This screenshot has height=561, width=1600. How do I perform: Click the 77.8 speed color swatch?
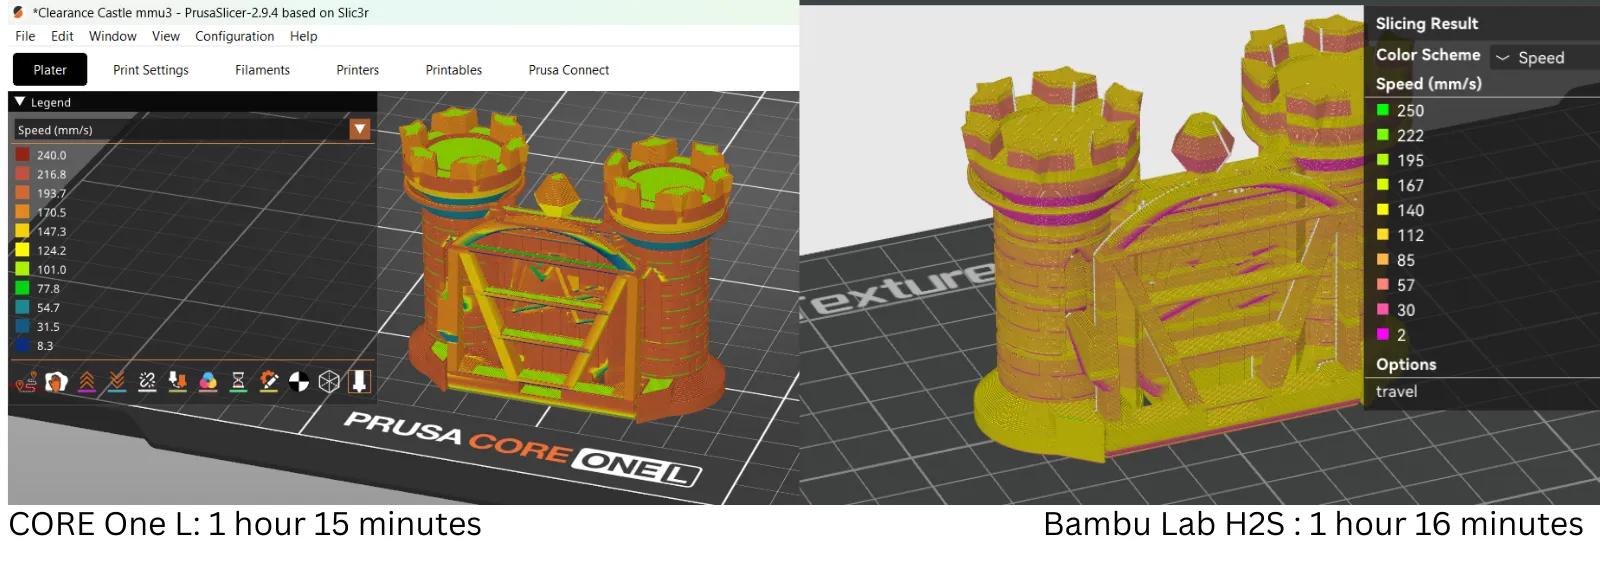pyautogui.click(x=22, y=288)
